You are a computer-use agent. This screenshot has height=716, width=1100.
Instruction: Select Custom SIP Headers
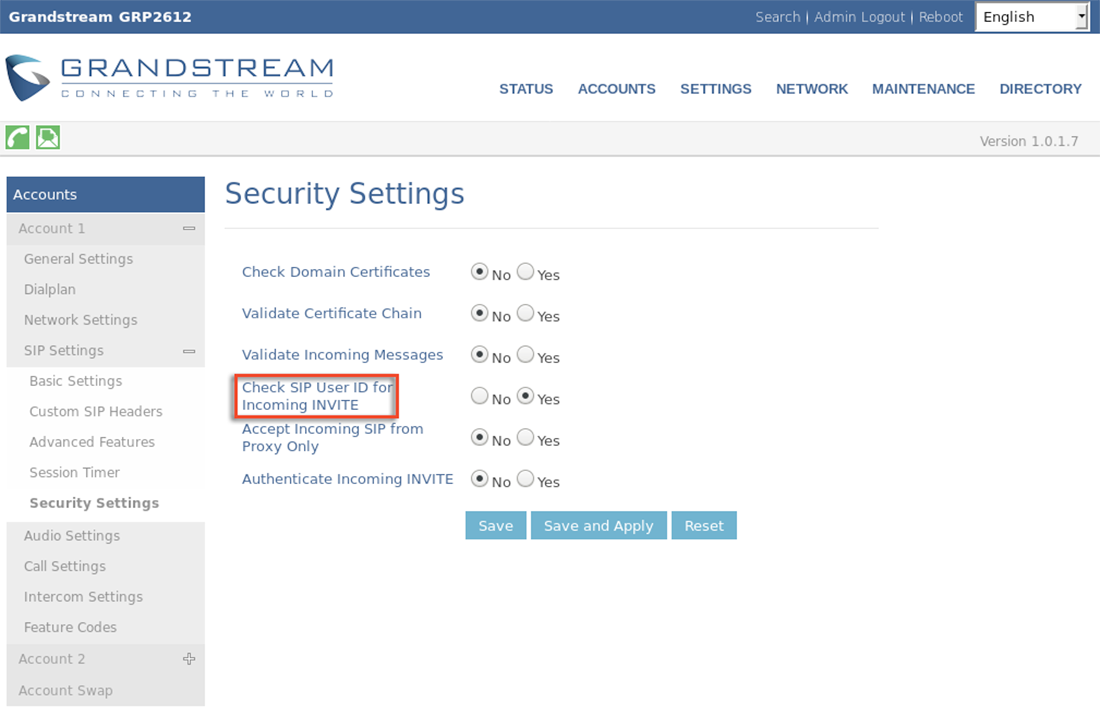coord(96,412)
